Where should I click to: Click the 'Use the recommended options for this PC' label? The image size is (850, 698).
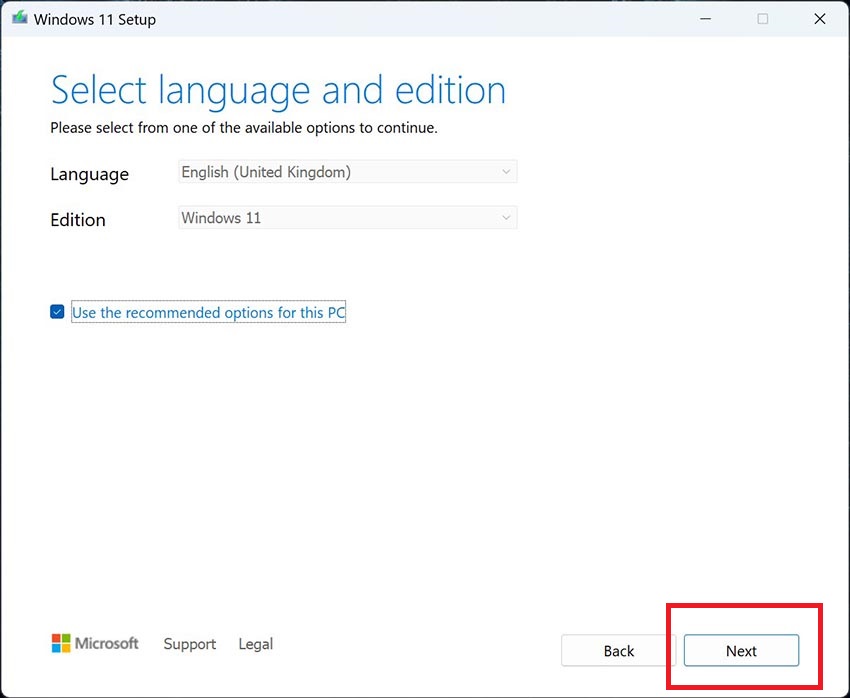(x=208, y=312)
